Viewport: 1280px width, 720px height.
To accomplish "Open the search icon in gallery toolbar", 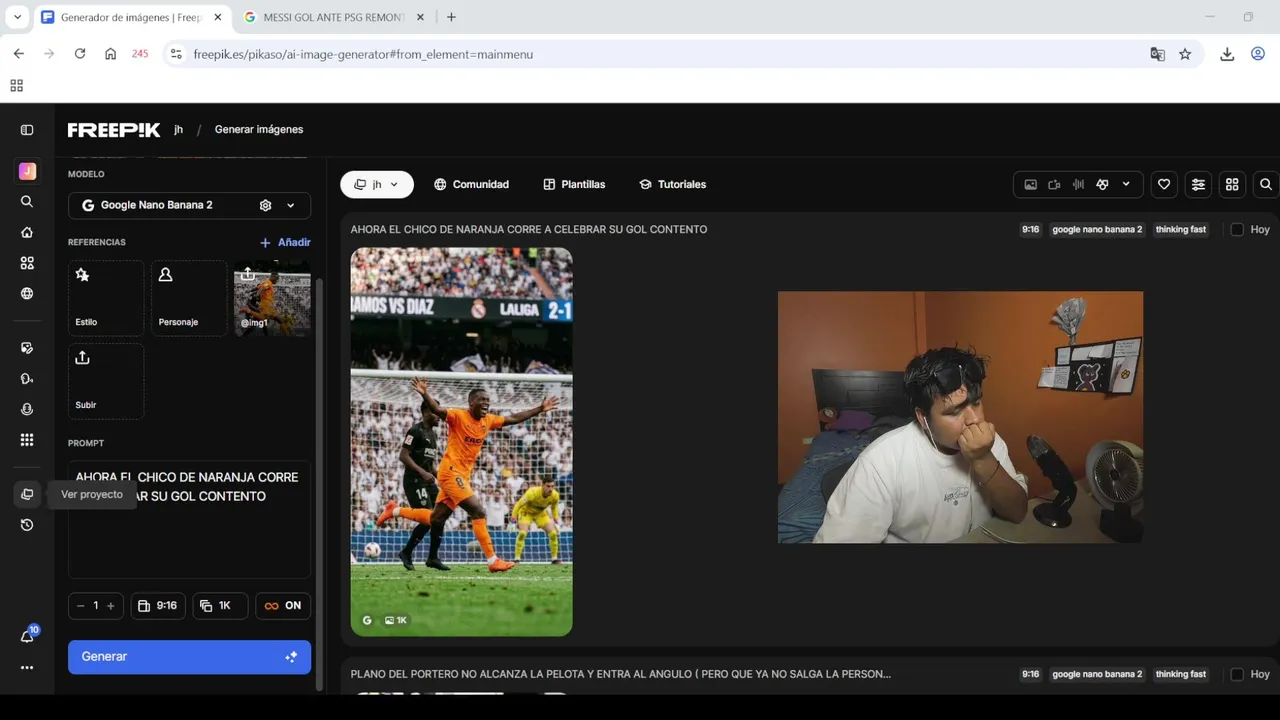I will click(x=1266, y=184).
